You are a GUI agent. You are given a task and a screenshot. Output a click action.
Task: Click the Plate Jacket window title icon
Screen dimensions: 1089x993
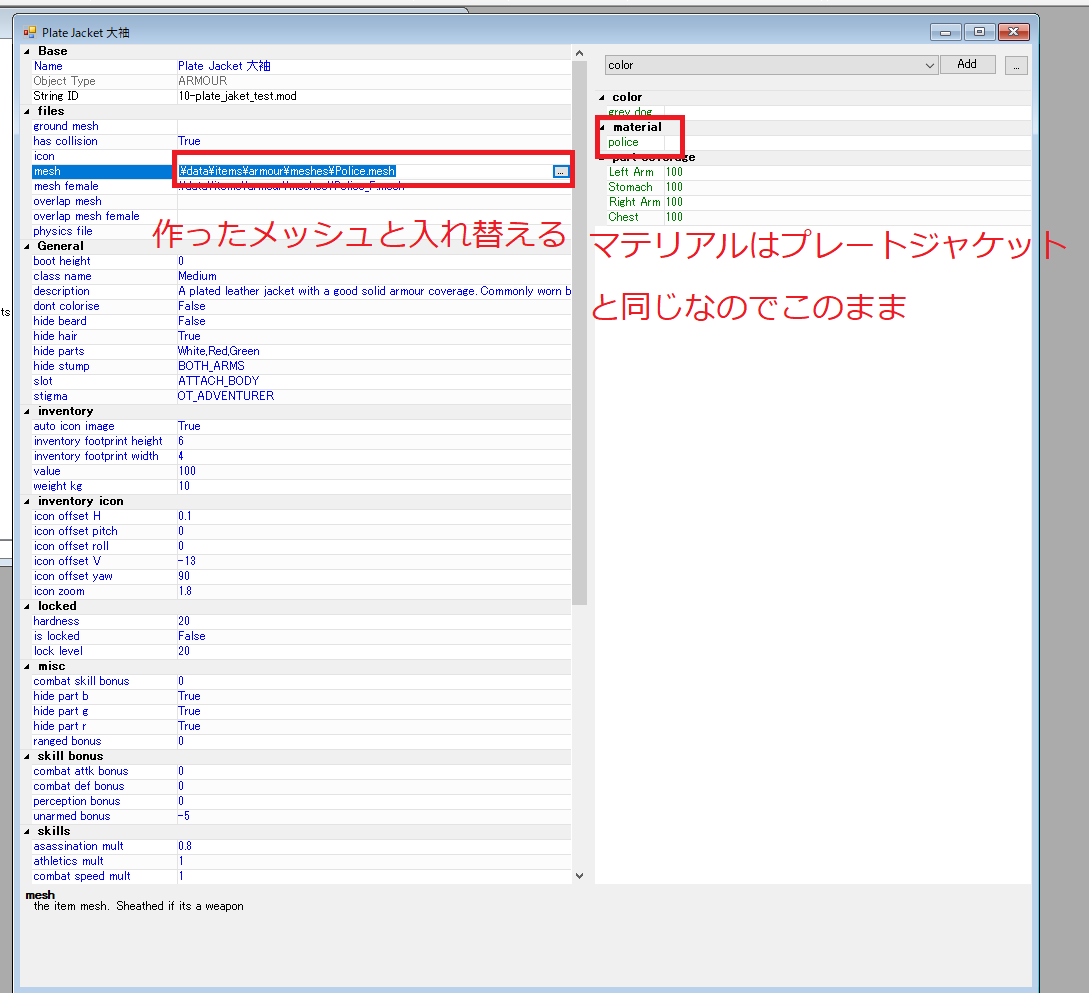click(x=29, y=32)
